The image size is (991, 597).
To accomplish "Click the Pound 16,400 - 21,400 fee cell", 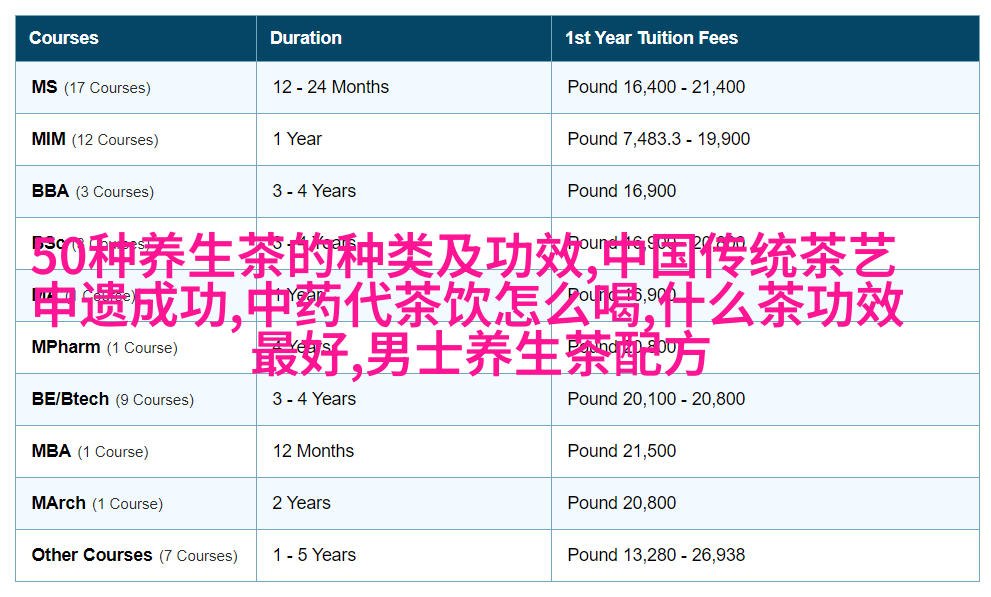I will point(656,87).
